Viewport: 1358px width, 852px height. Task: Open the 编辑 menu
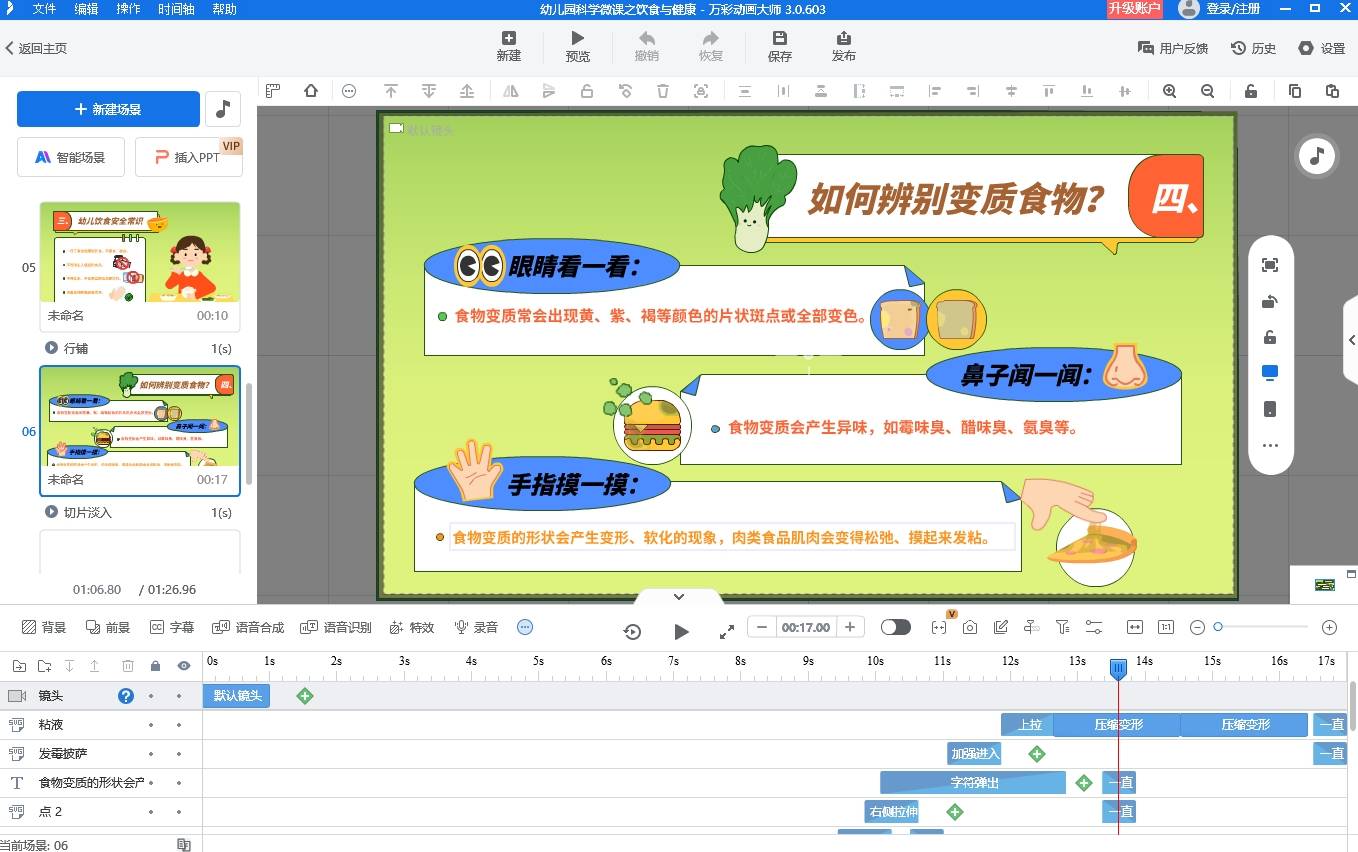click(x=86, y=9)
